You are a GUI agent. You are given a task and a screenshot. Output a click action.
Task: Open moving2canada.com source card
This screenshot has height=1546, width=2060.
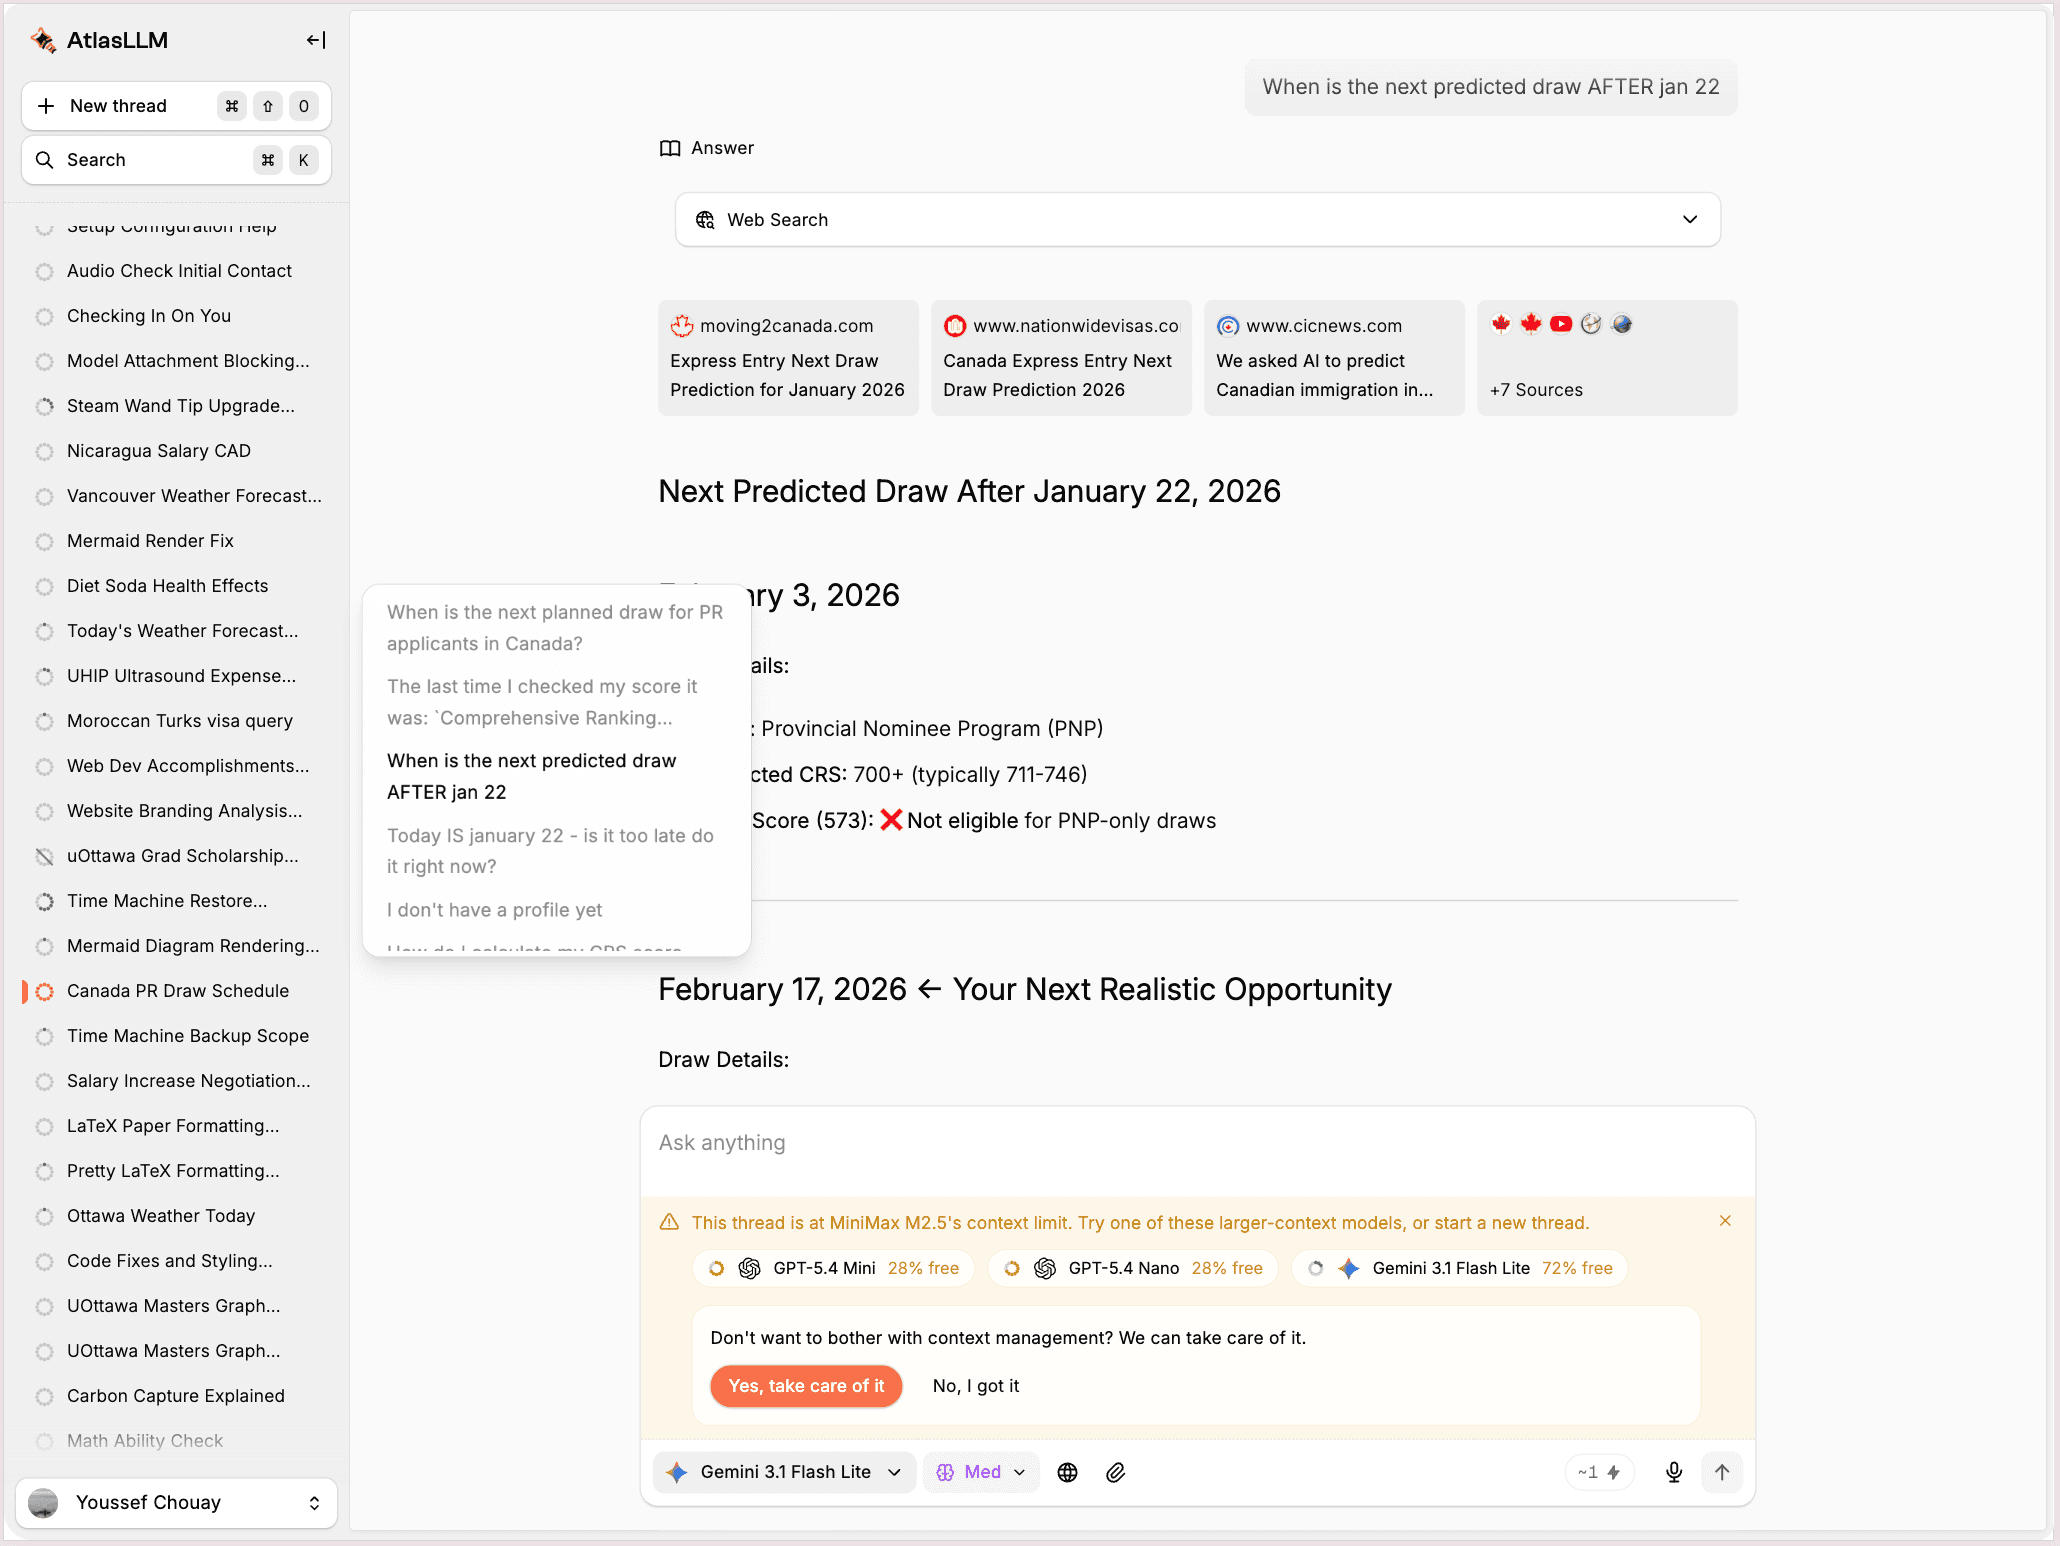coord(788,358)
